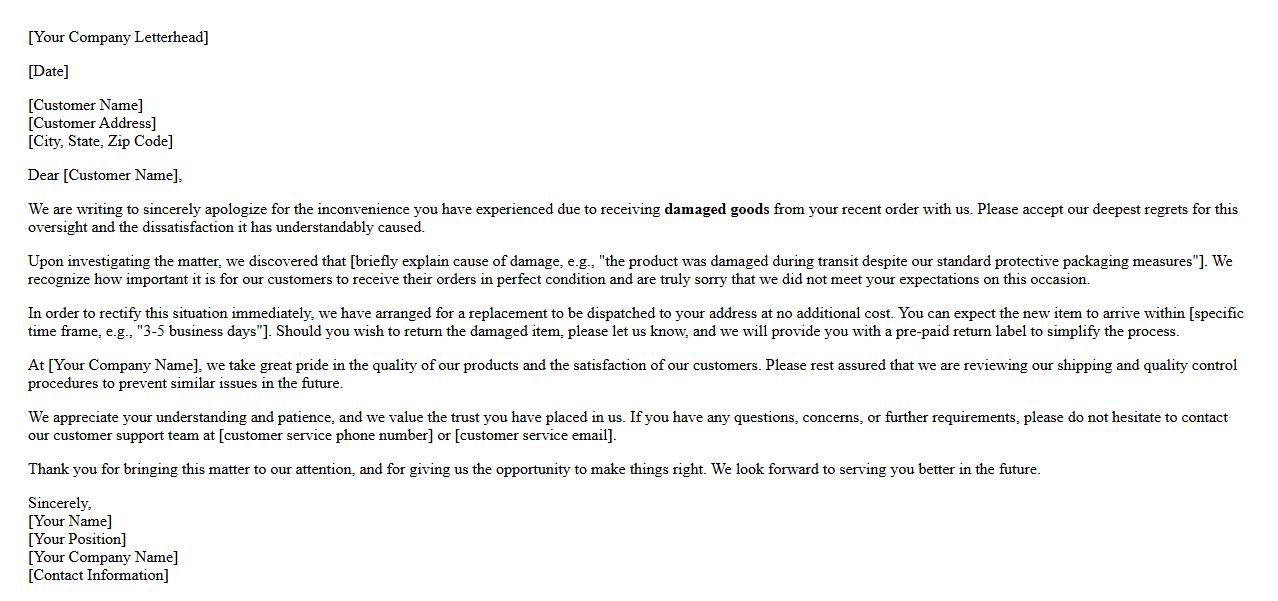Click the 'Sincerely,' closing line

pyautogui.click(x=59, y=504)
